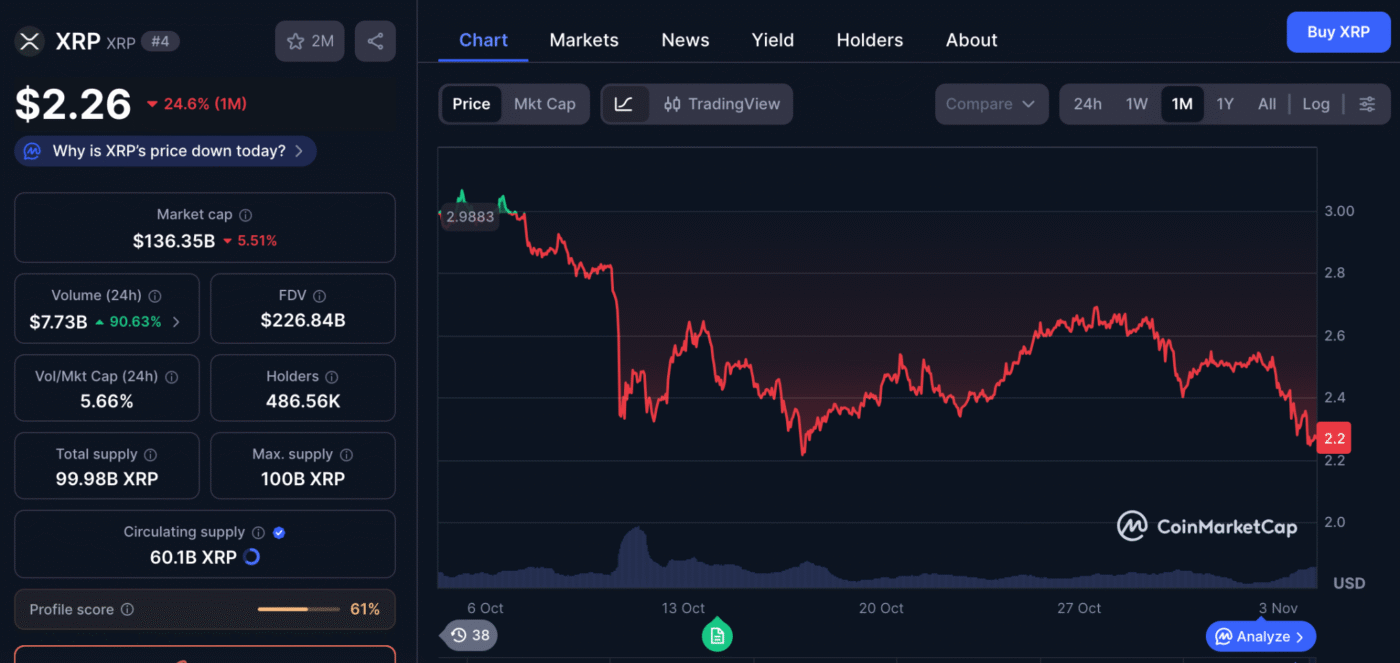Click the share icon button
The height and width of the screenshot is (663, 1400).
pos(375,41)
